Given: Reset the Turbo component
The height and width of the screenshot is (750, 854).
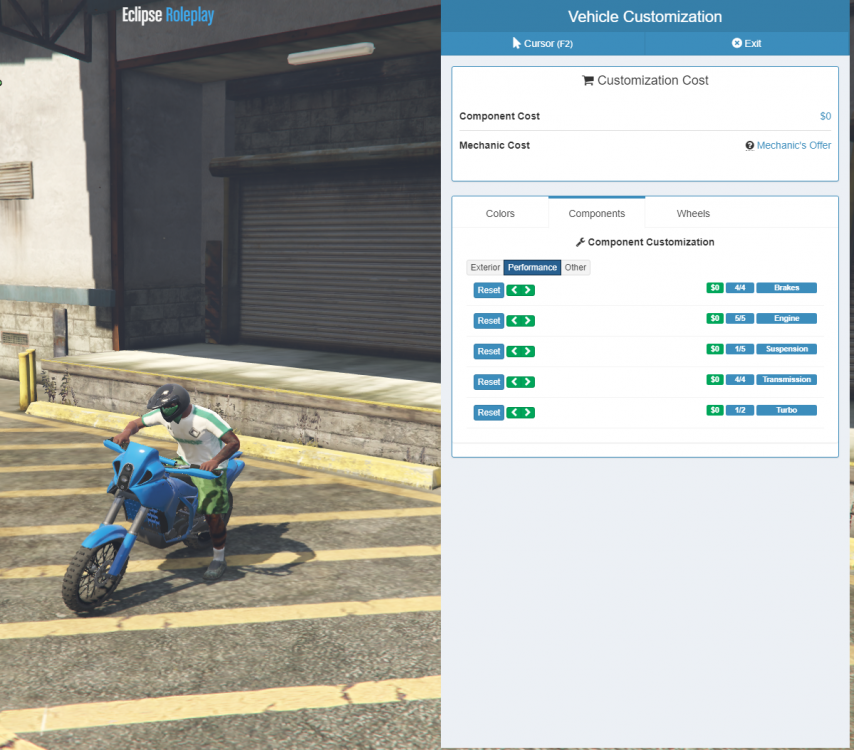Looking at the screenshot, I should [x=489, y=412].
